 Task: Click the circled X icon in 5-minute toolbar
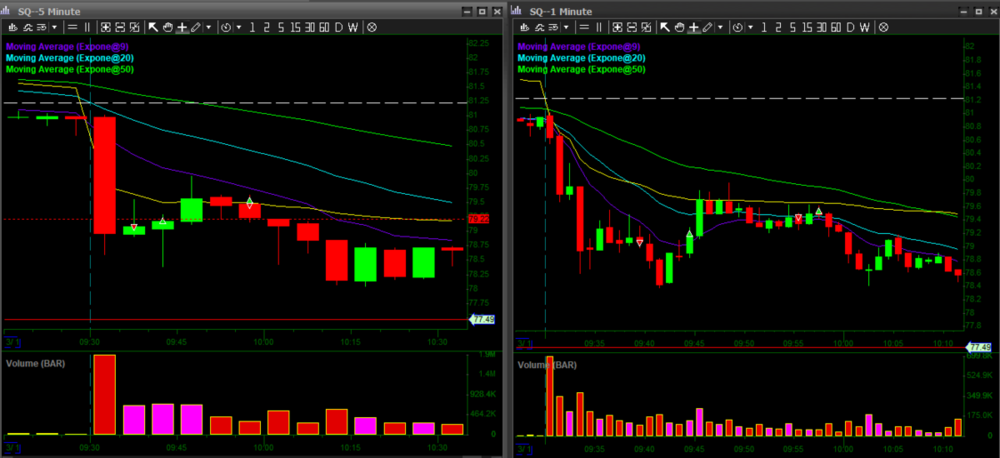[x=371, y=28]
